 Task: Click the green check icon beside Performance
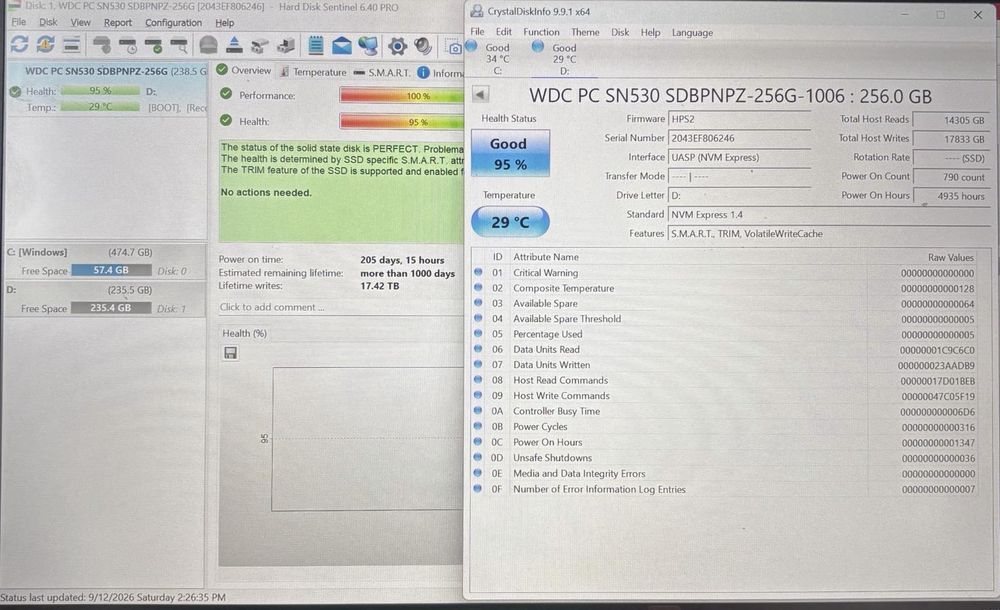click(225, 94)
